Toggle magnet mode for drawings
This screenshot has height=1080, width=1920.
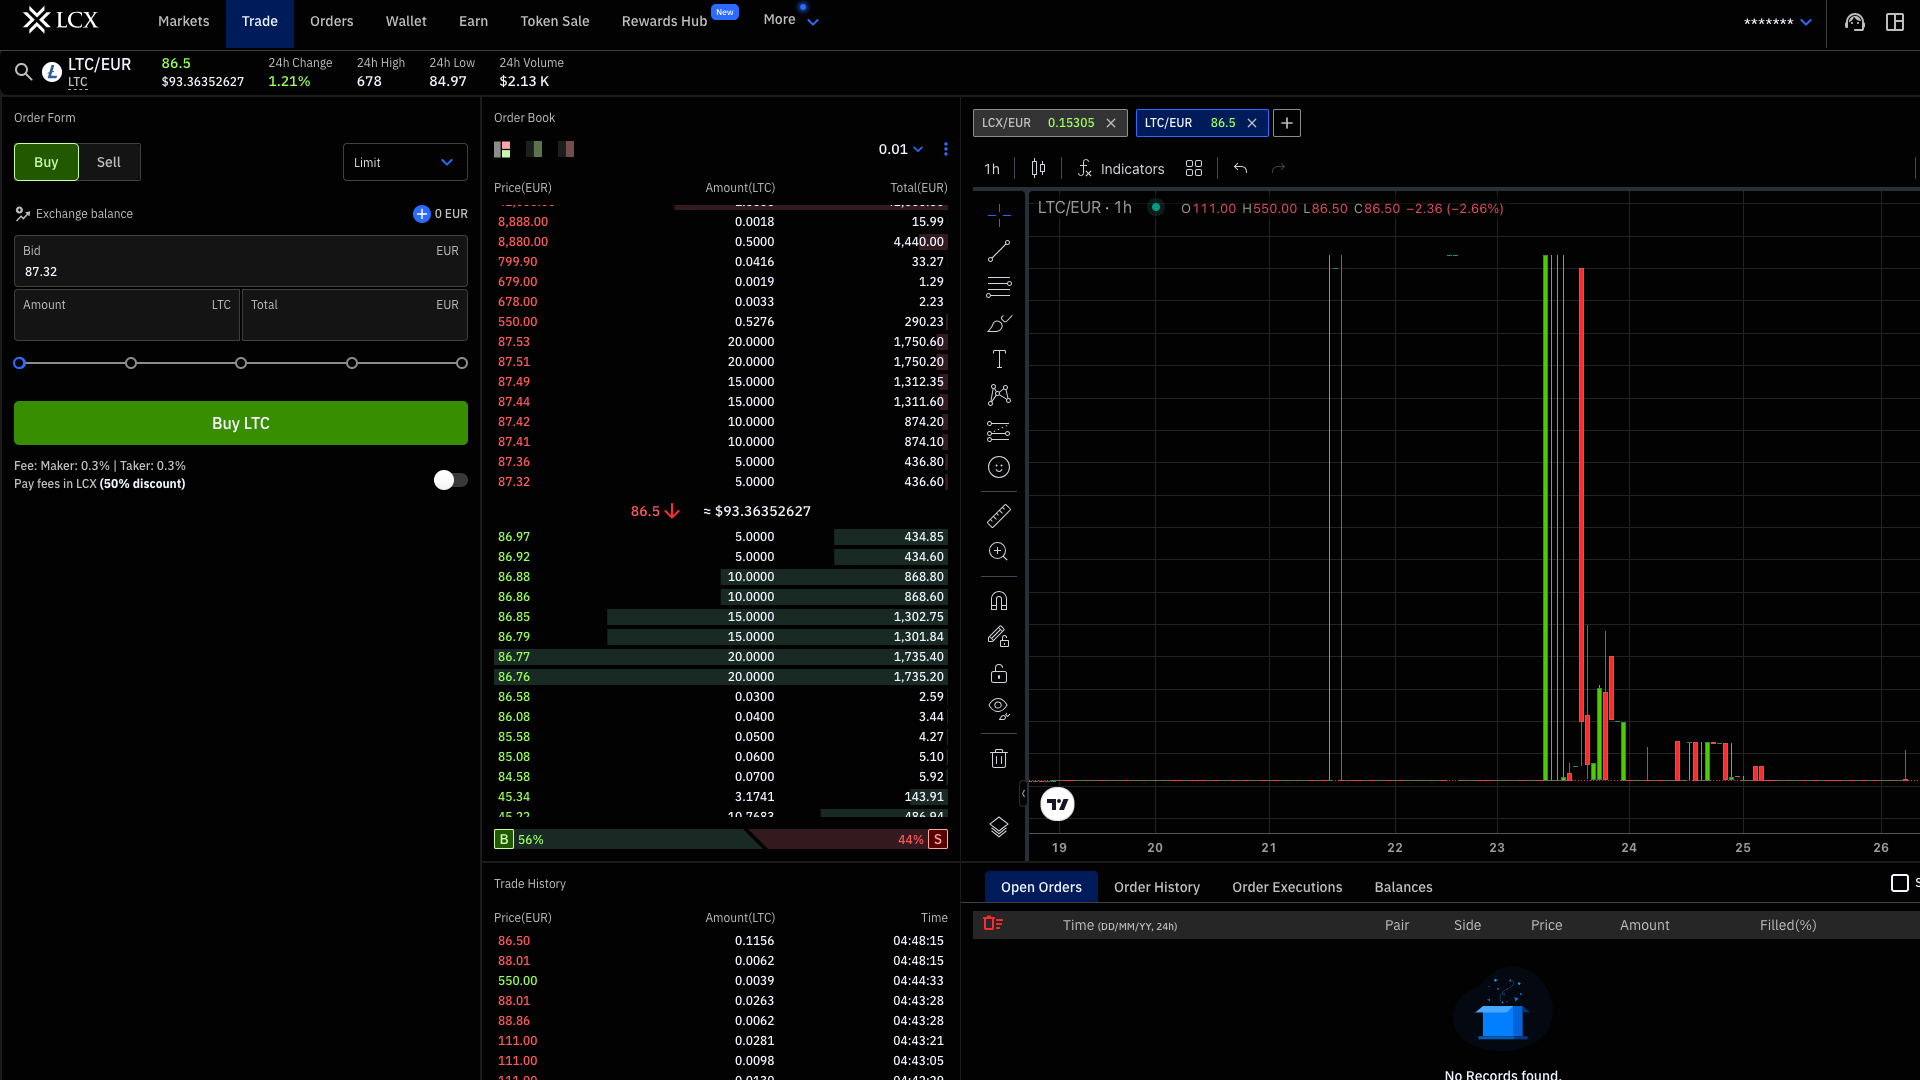(x=999, y=601)
